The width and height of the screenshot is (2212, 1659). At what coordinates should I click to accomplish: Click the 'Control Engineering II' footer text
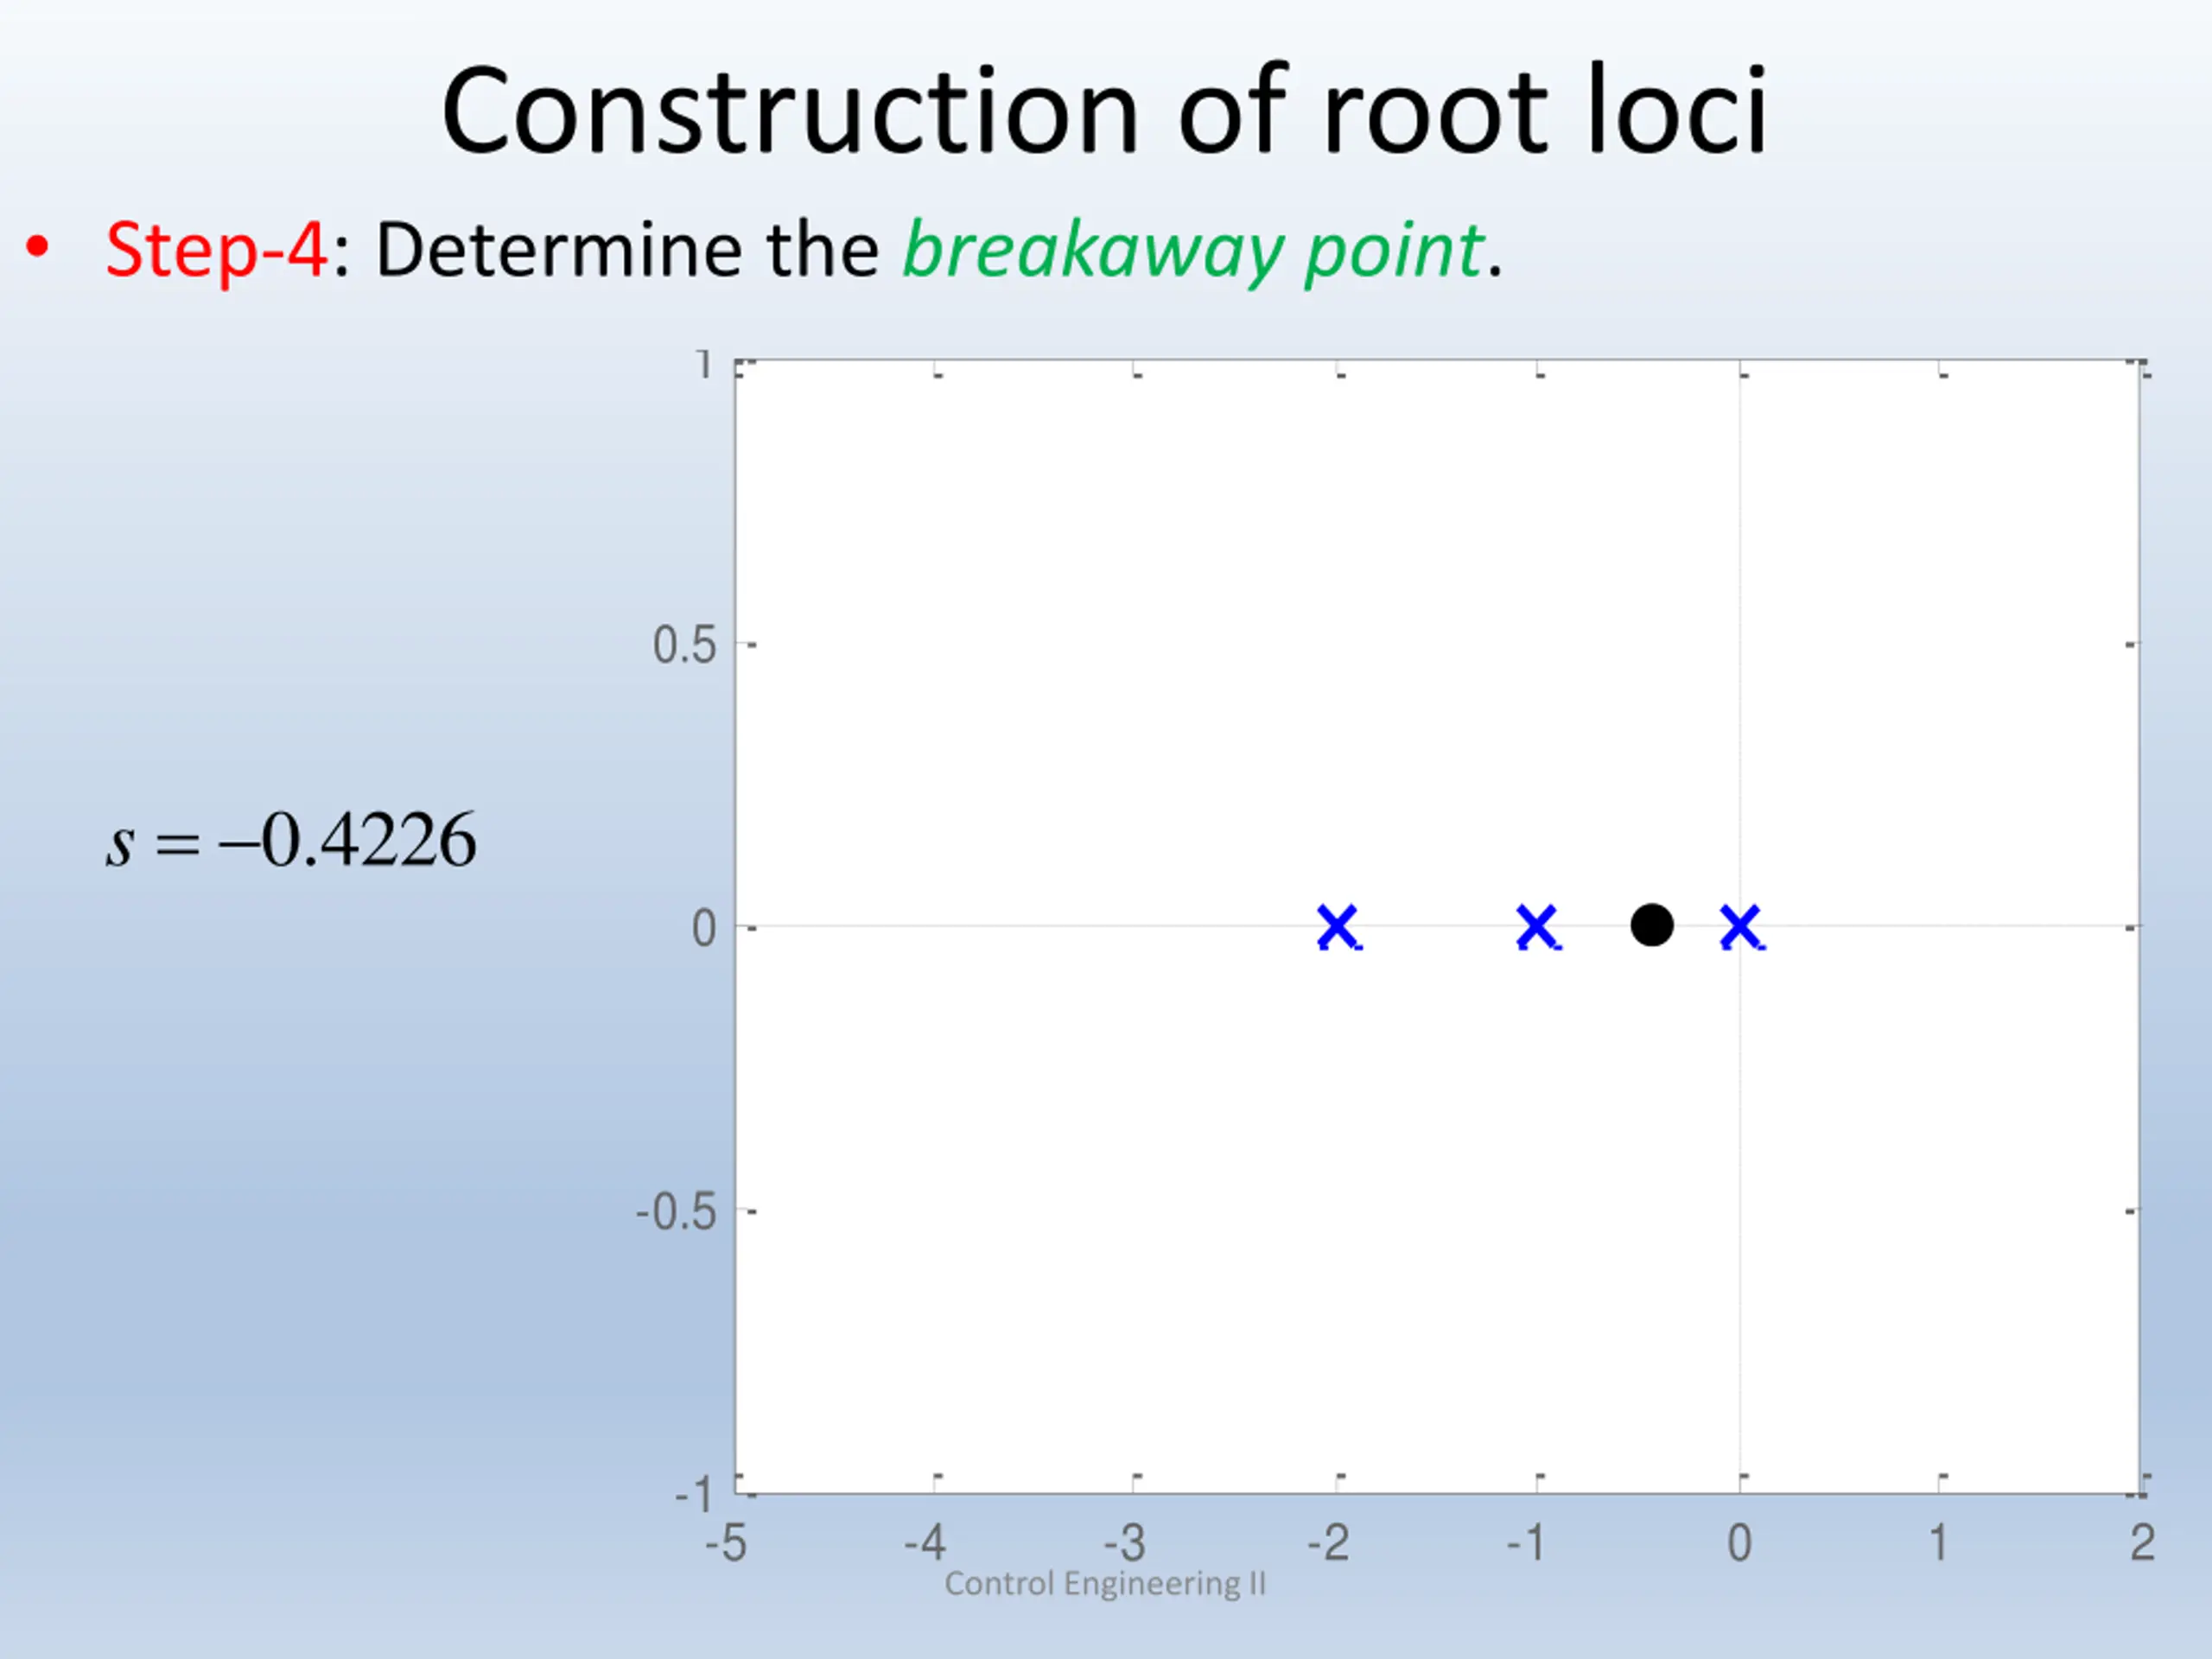click(1105, 1584)
